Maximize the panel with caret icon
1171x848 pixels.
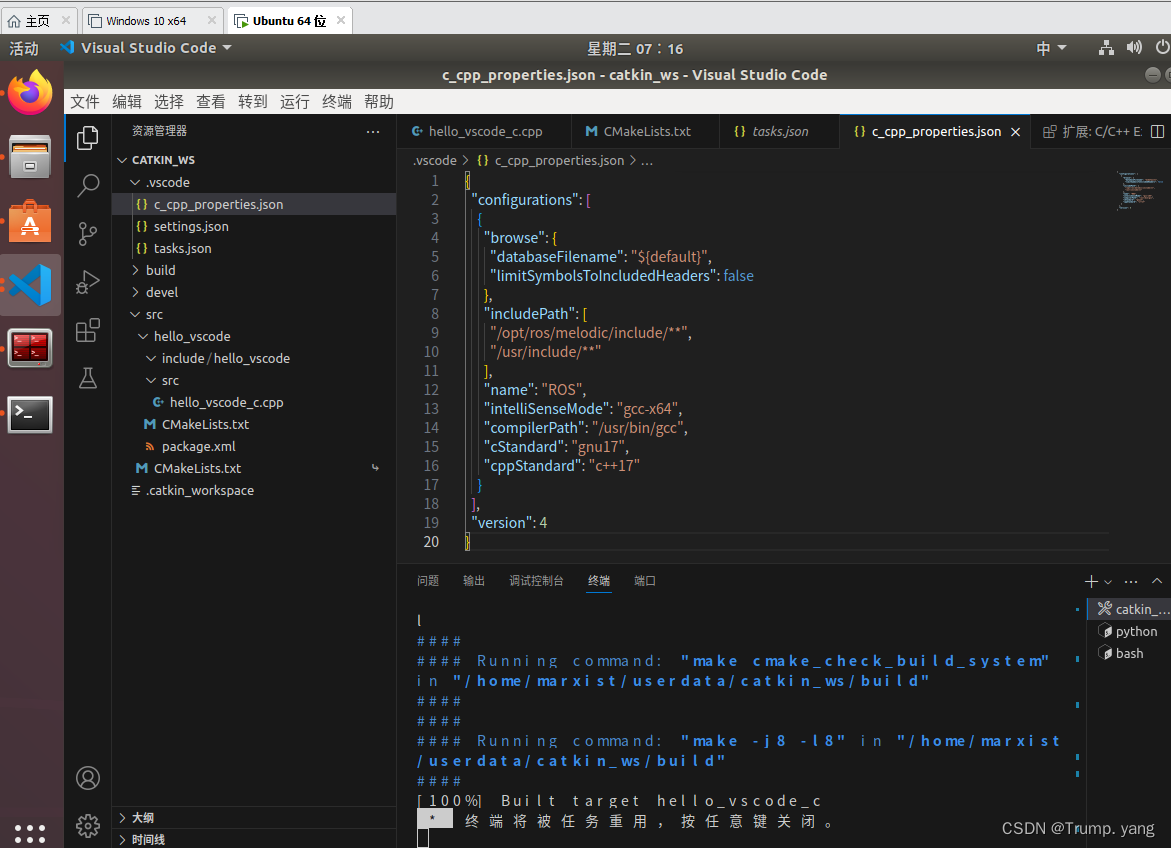pyautogui.click(x=1157, y=581)
